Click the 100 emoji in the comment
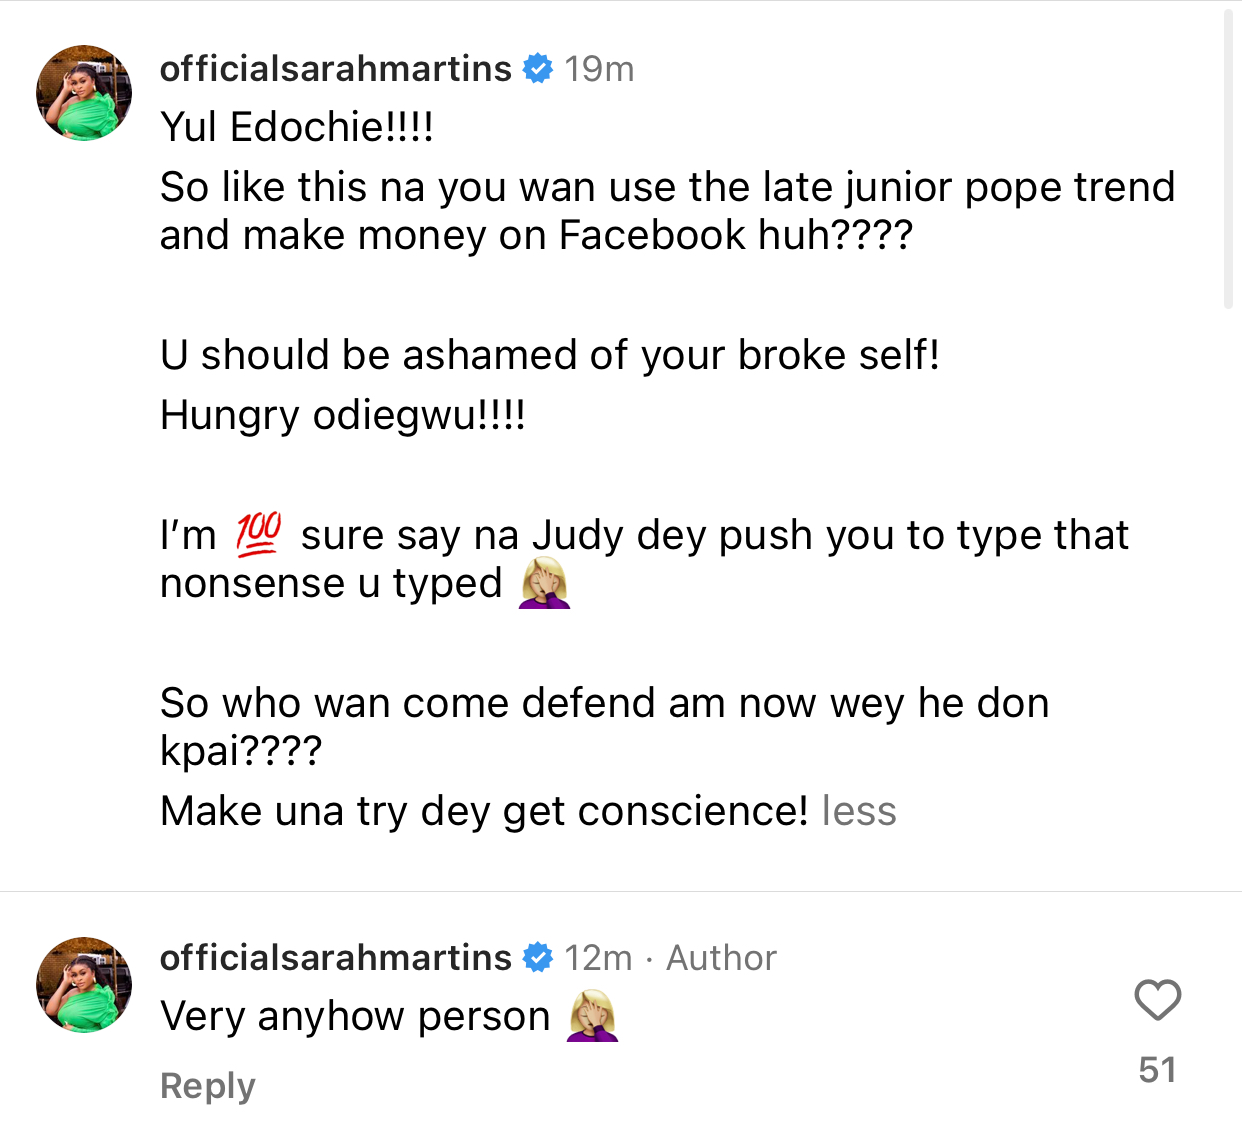The image size is (1242, 1132). click(259, 532)
